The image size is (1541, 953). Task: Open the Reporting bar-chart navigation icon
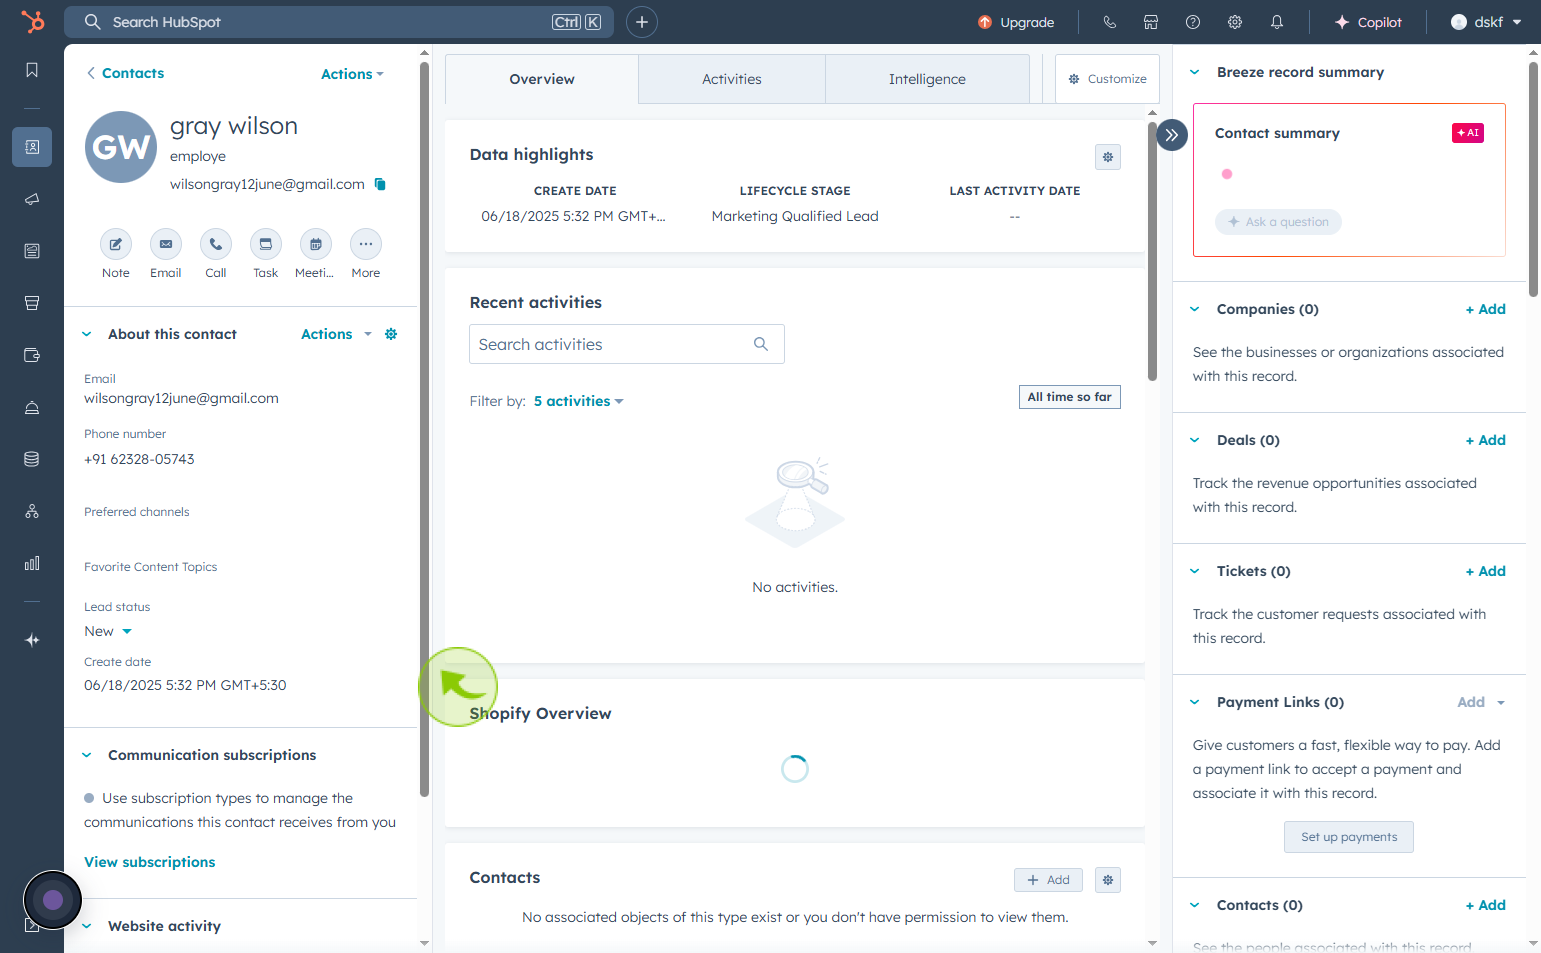(32, 563)
